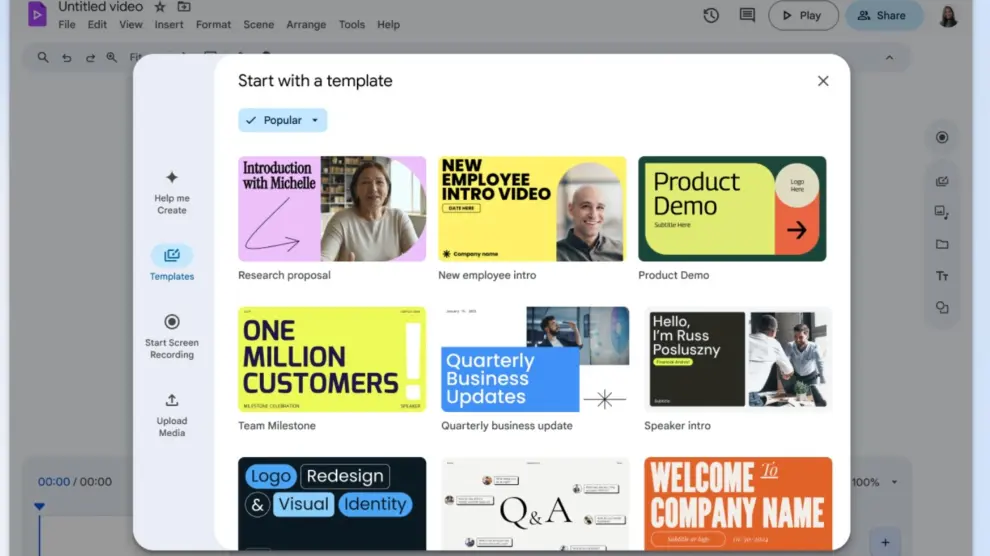Star the Untitled video document
The width and height of the screenshot is (990, 556).
click(160, 7)
